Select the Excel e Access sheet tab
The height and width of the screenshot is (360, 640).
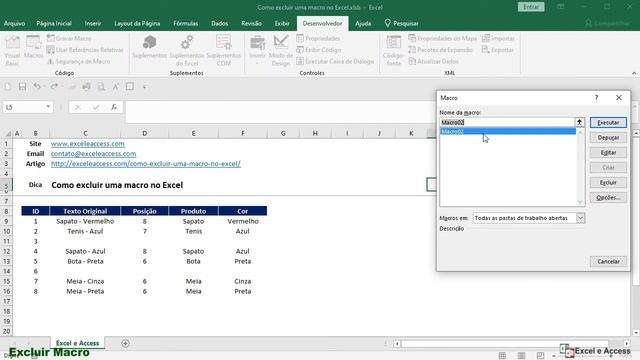coord(78,343)
